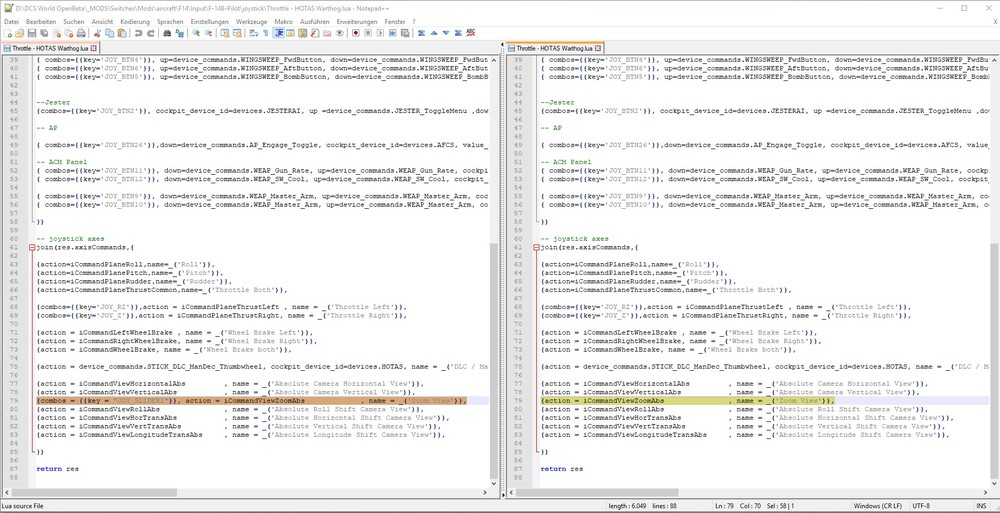
Task: Collapse the line 61 fold in left pane
Action: click(32, 247)
